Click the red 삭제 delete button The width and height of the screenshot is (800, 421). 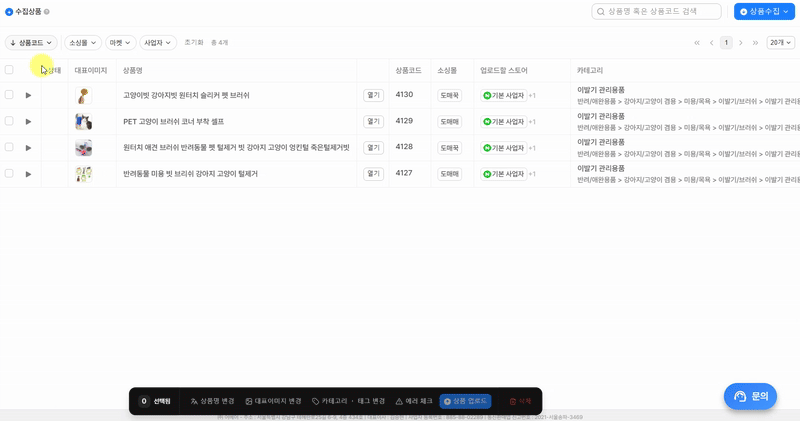point(520,401)
